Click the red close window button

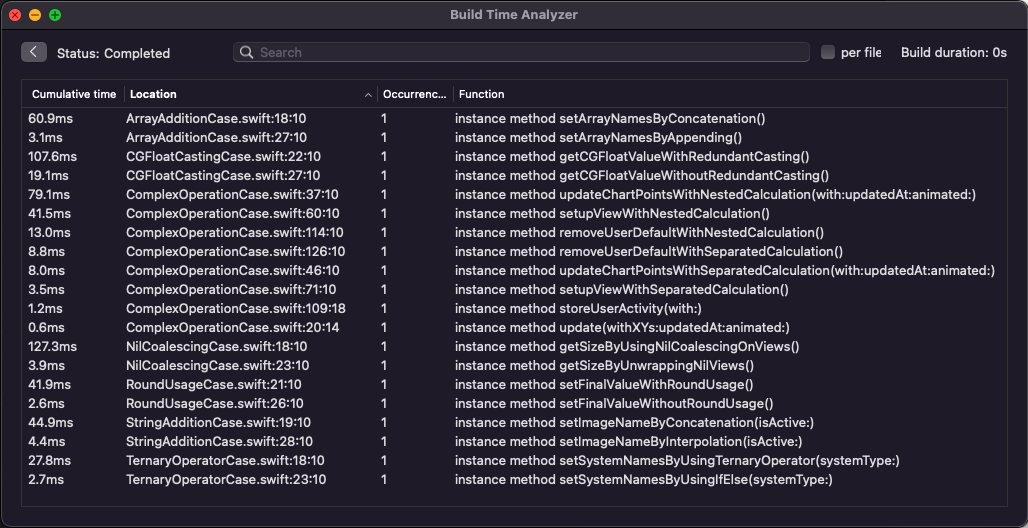15,15
